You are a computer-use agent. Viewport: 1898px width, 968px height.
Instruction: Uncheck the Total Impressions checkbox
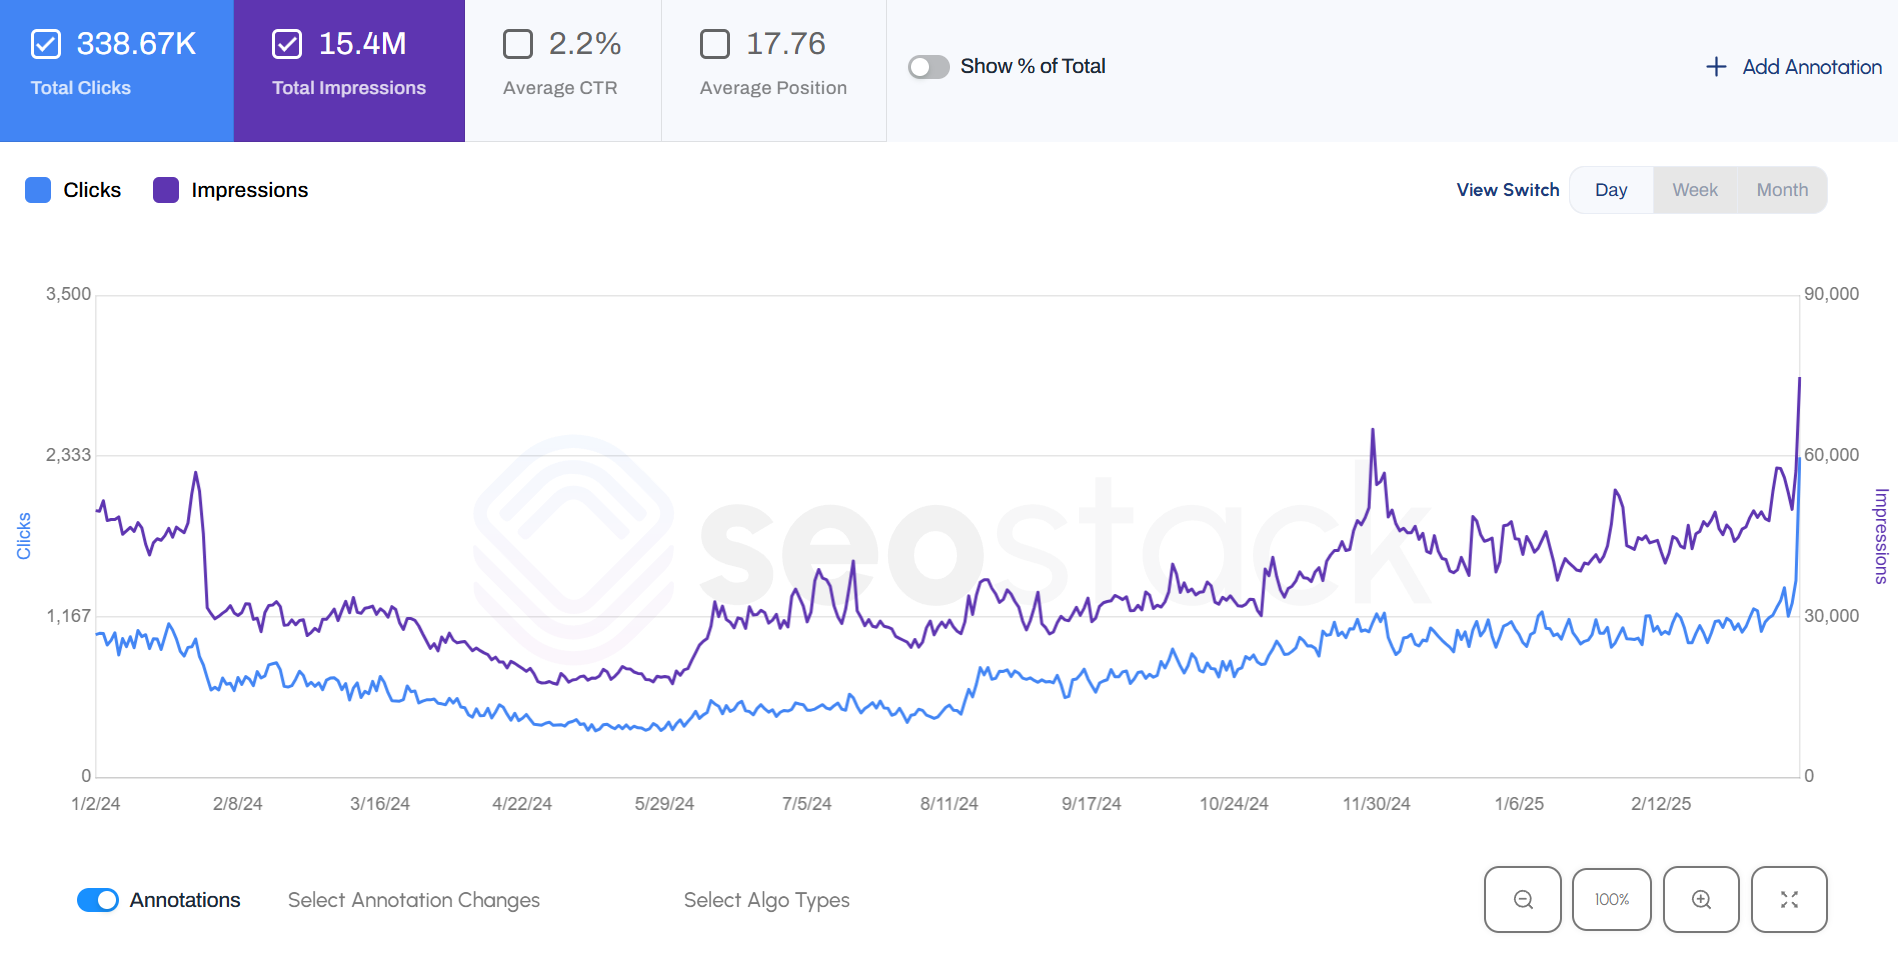tap(287, 44)
